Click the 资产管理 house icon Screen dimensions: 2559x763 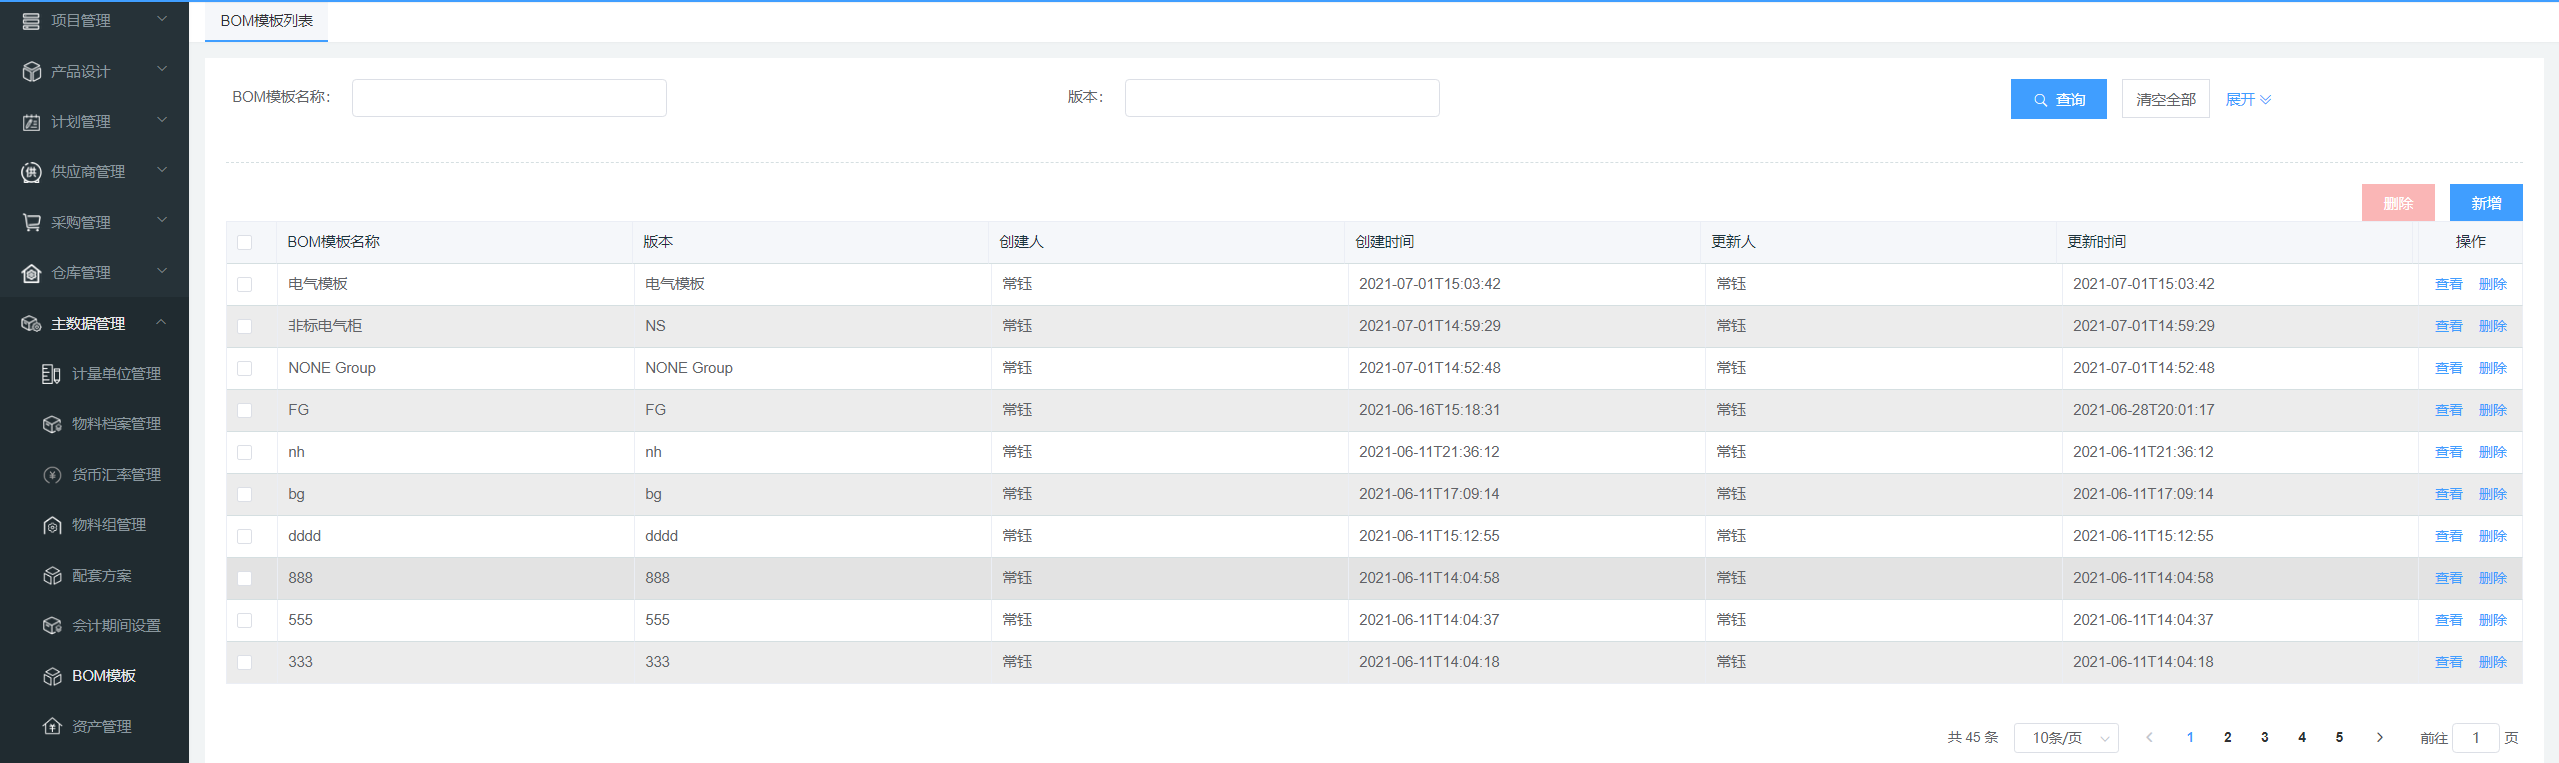(x=52, y=726)
